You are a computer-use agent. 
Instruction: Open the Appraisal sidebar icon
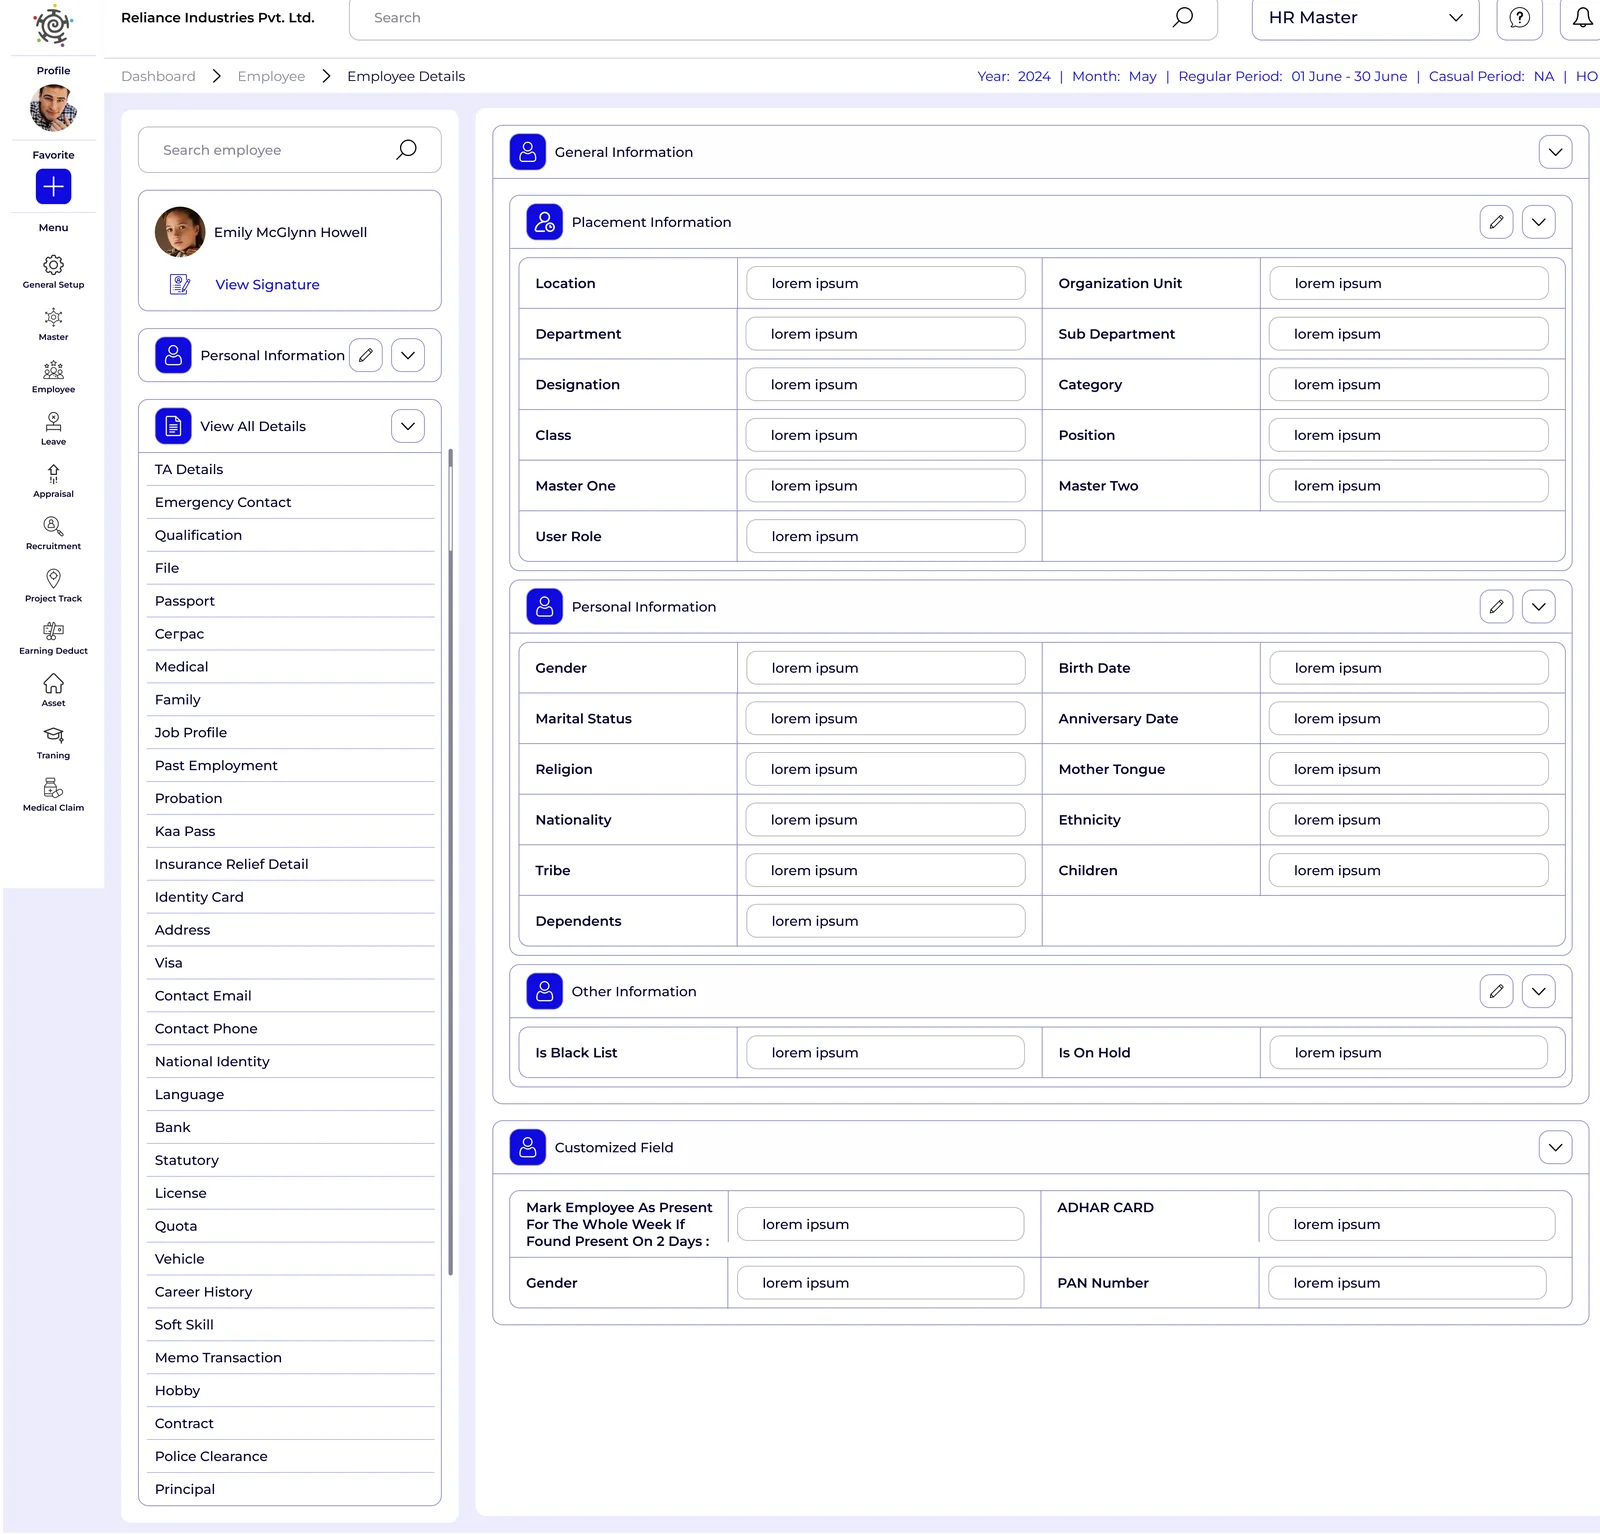[x=53, y=480]
